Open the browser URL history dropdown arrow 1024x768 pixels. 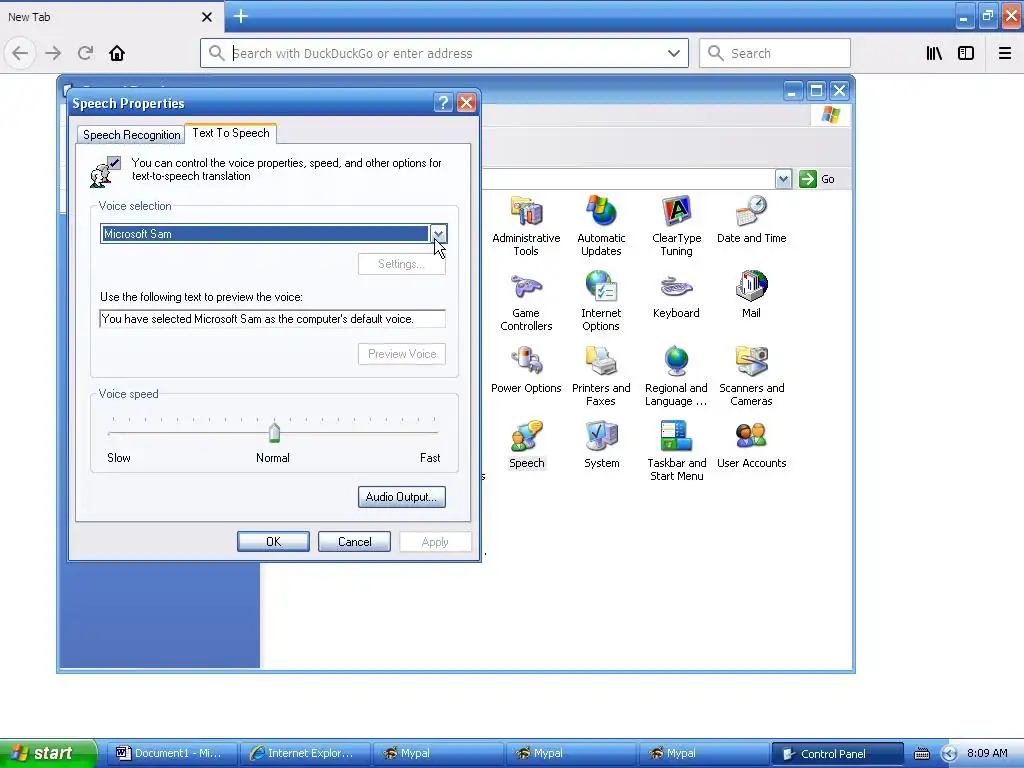[674, 53]
